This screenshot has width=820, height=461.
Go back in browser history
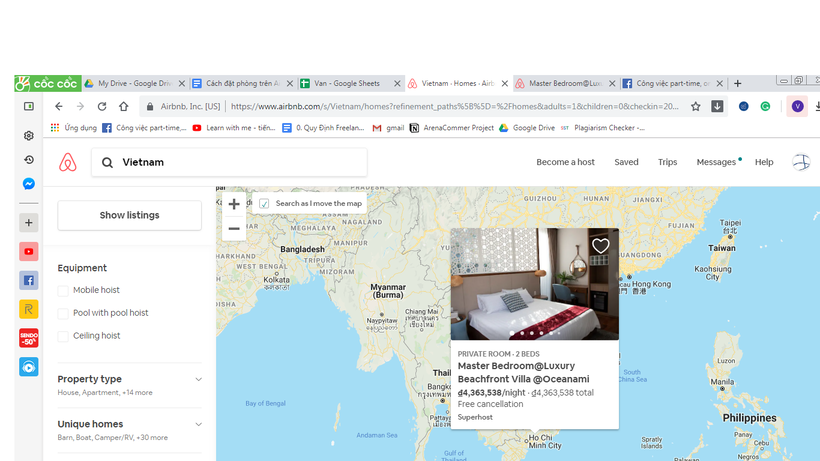click(59, 107)
